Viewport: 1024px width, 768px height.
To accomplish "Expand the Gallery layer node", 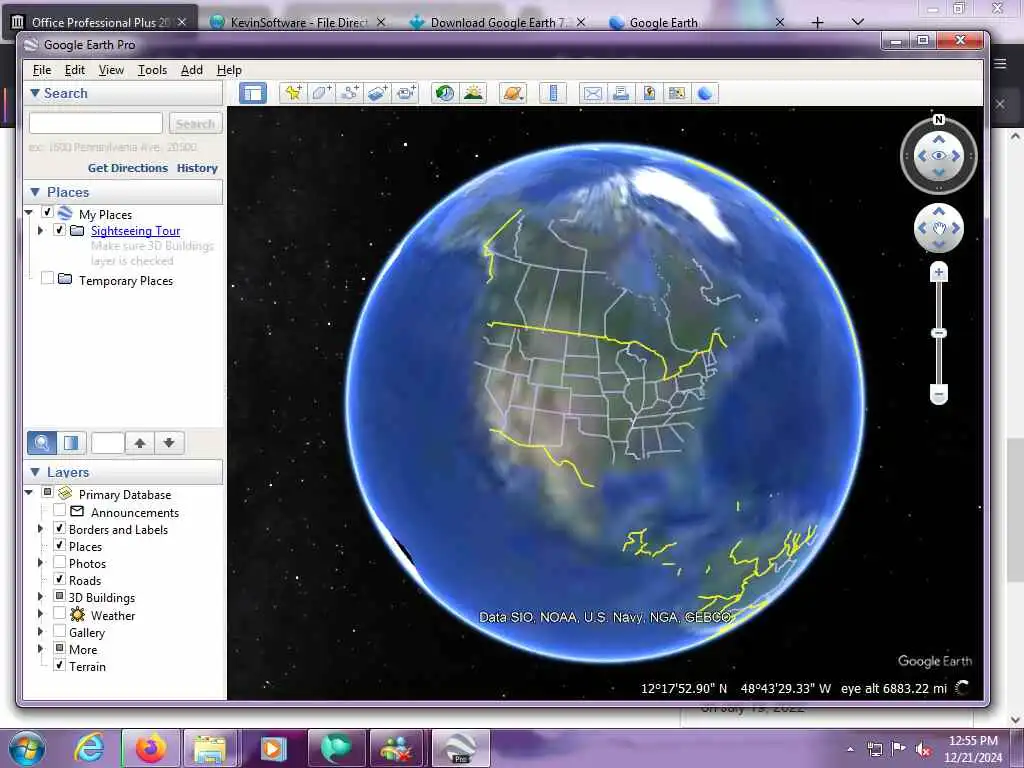I will (x=40, y=632).
